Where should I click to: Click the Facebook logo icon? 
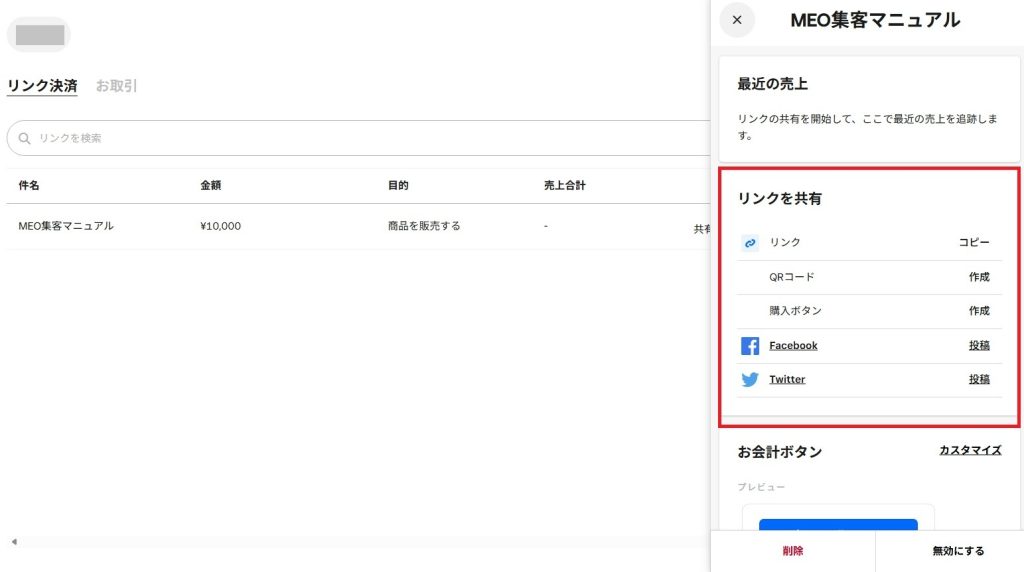click(x=750, y=345)
